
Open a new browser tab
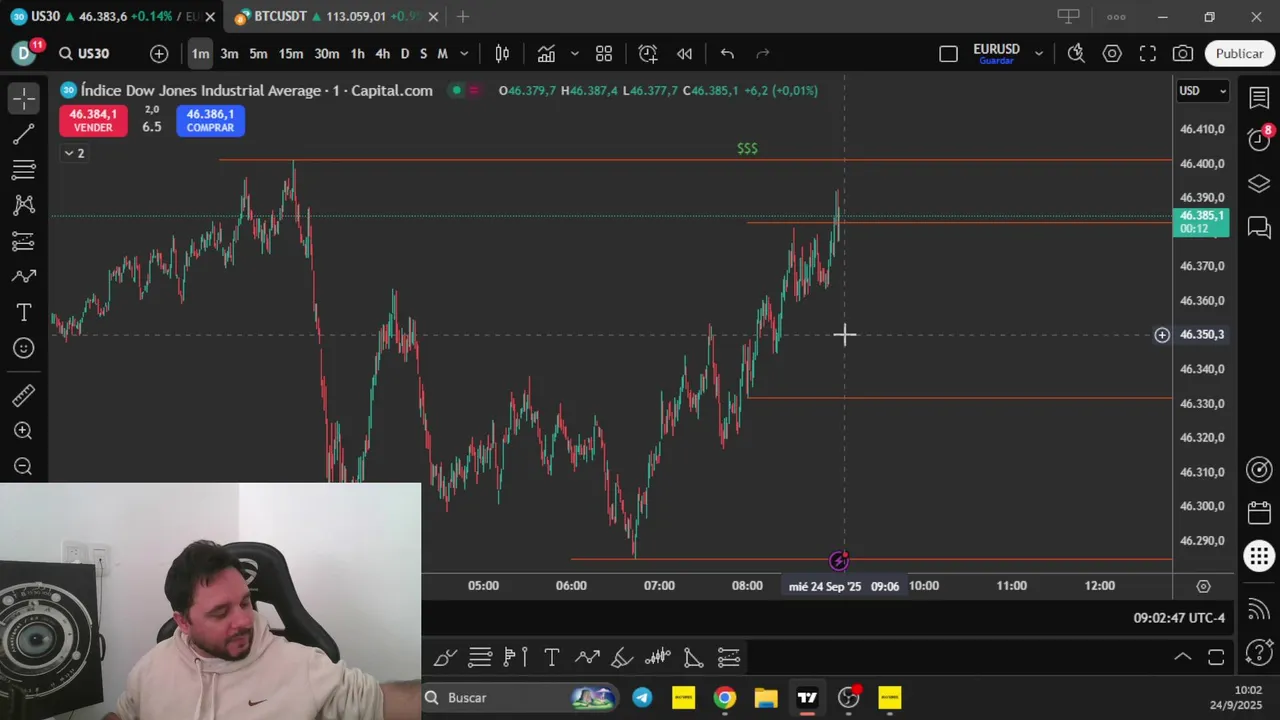462,17
